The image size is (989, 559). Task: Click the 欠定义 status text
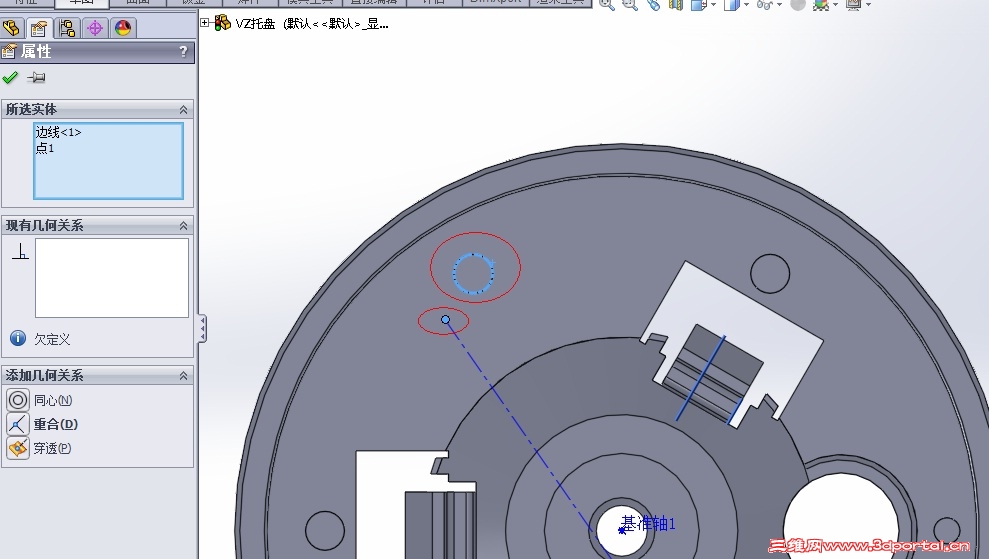click(x=52, y=339)
